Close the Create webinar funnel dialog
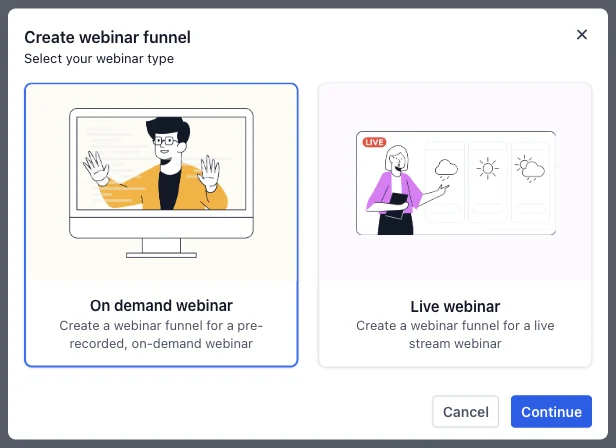The image size is (616, 448). [x=582, y=35]
